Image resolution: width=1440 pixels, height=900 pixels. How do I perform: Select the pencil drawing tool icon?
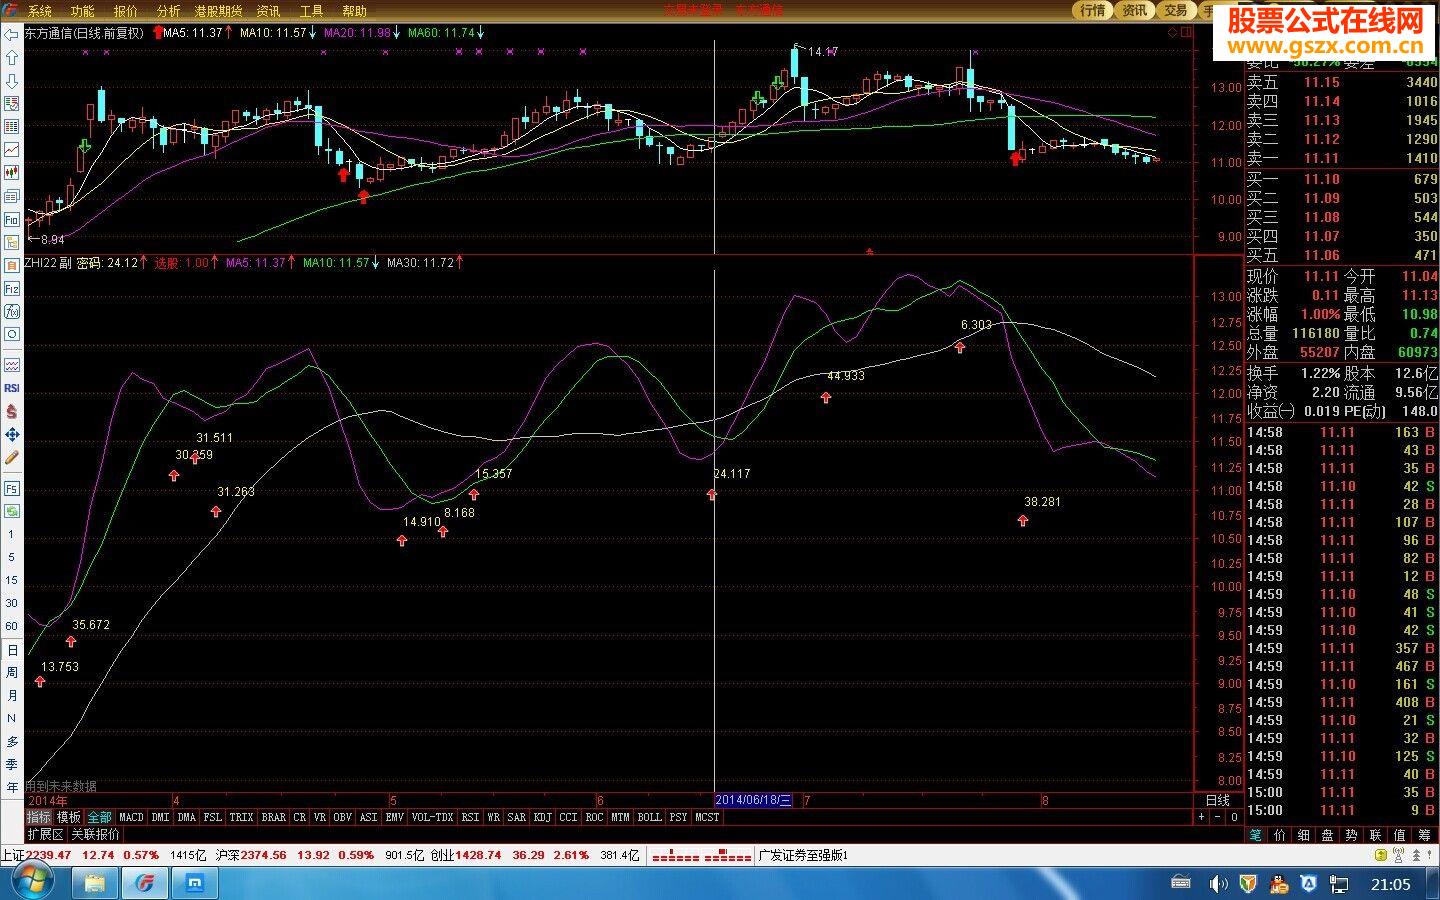tap(12, 457)
